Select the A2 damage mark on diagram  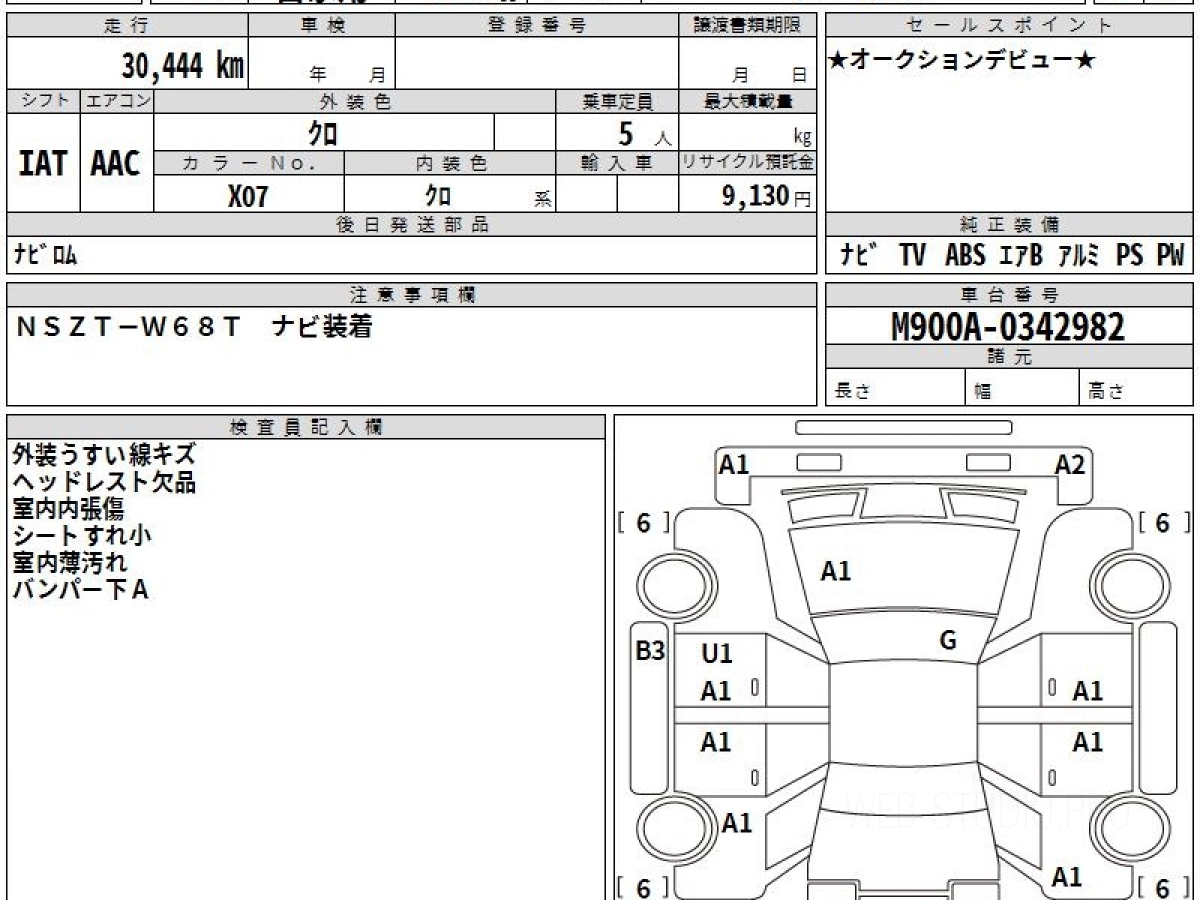click(x=1069, y=464)
